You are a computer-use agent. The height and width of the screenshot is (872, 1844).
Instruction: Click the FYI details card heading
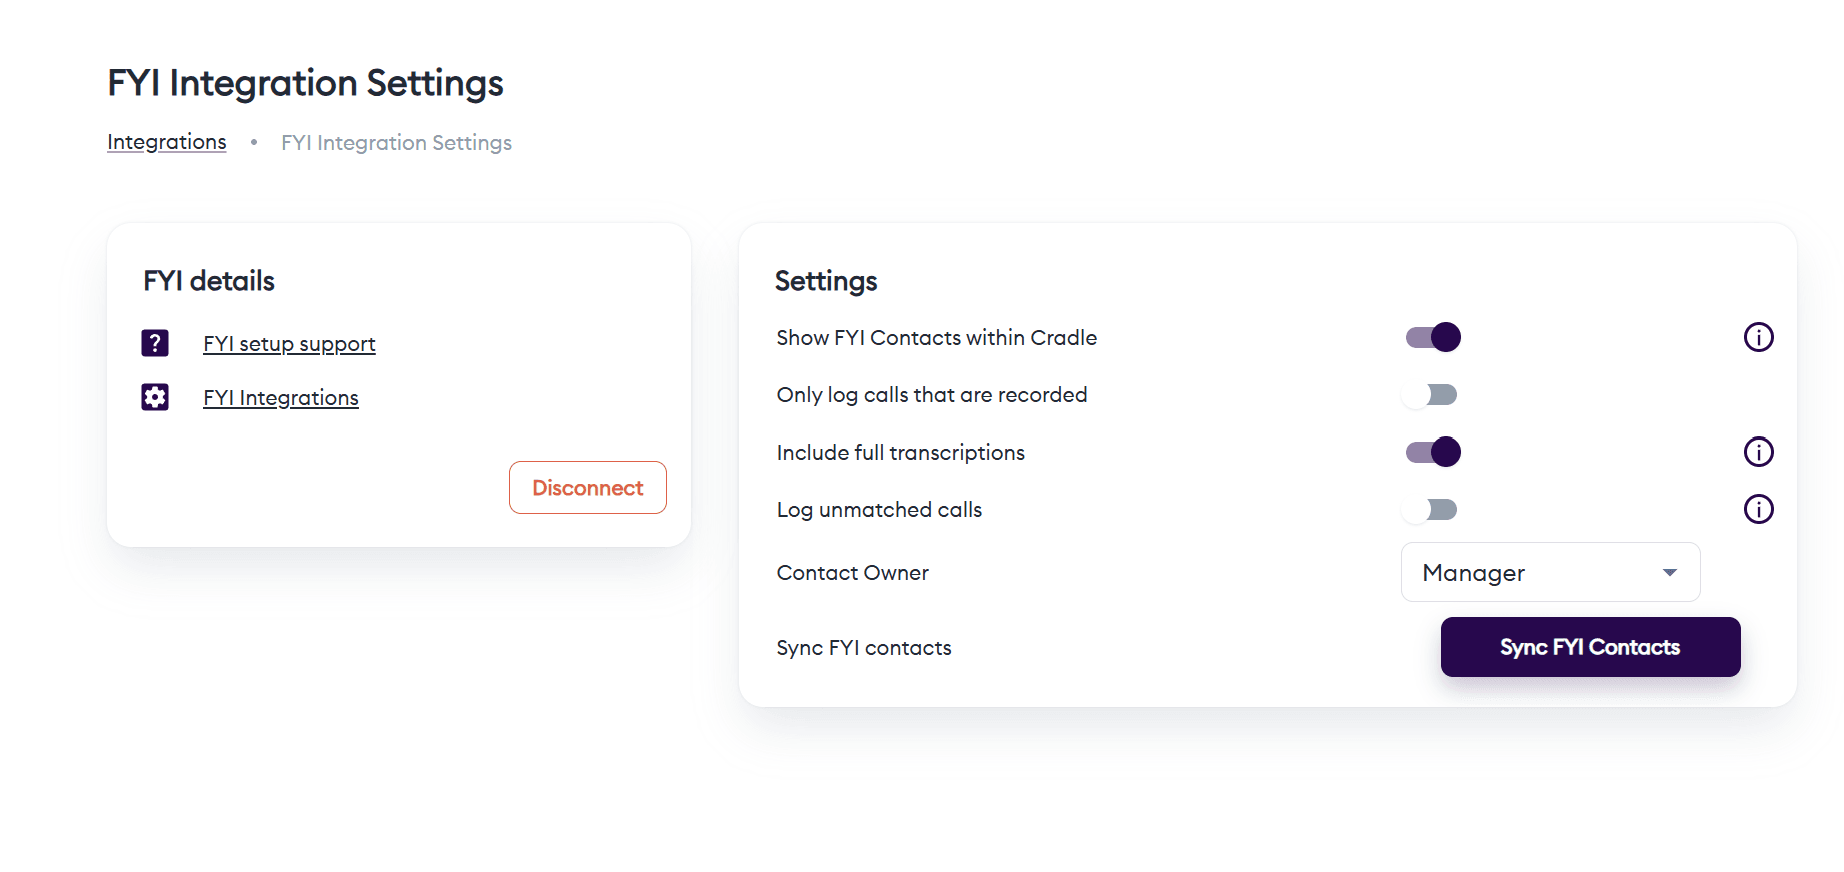click(209, 281)
